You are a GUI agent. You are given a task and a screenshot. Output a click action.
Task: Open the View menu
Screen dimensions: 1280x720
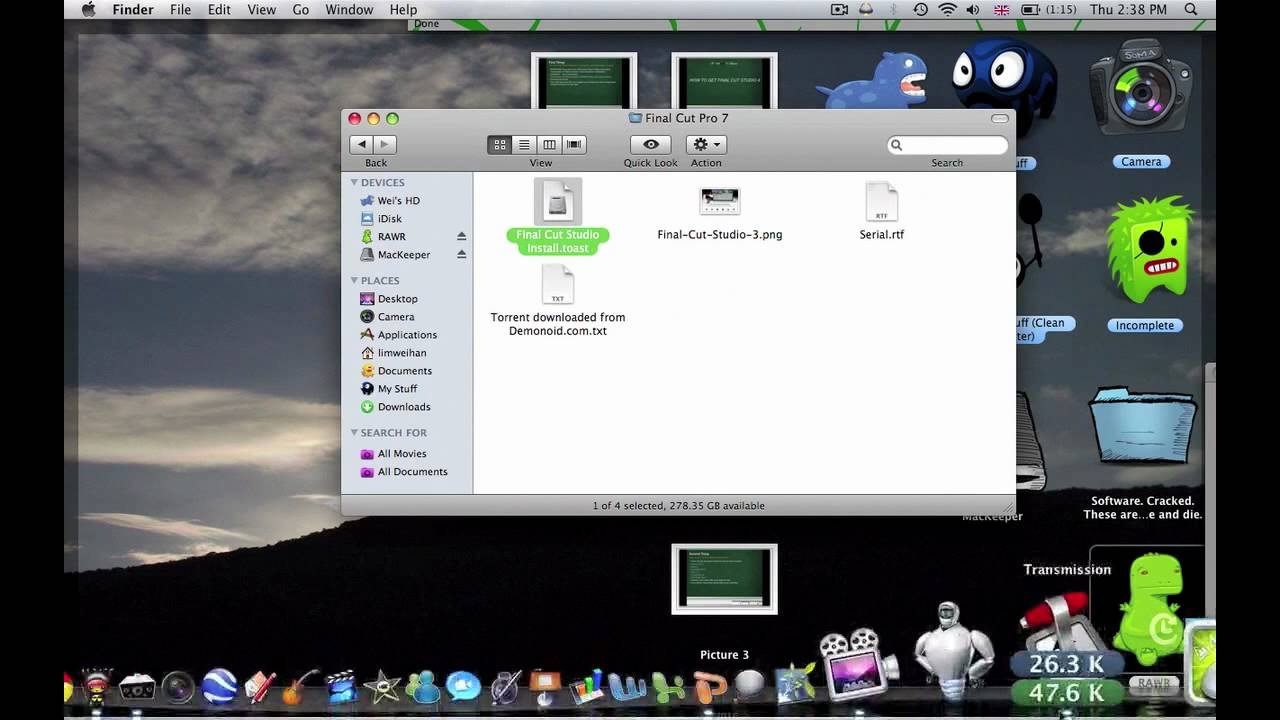tap(261, 10)
